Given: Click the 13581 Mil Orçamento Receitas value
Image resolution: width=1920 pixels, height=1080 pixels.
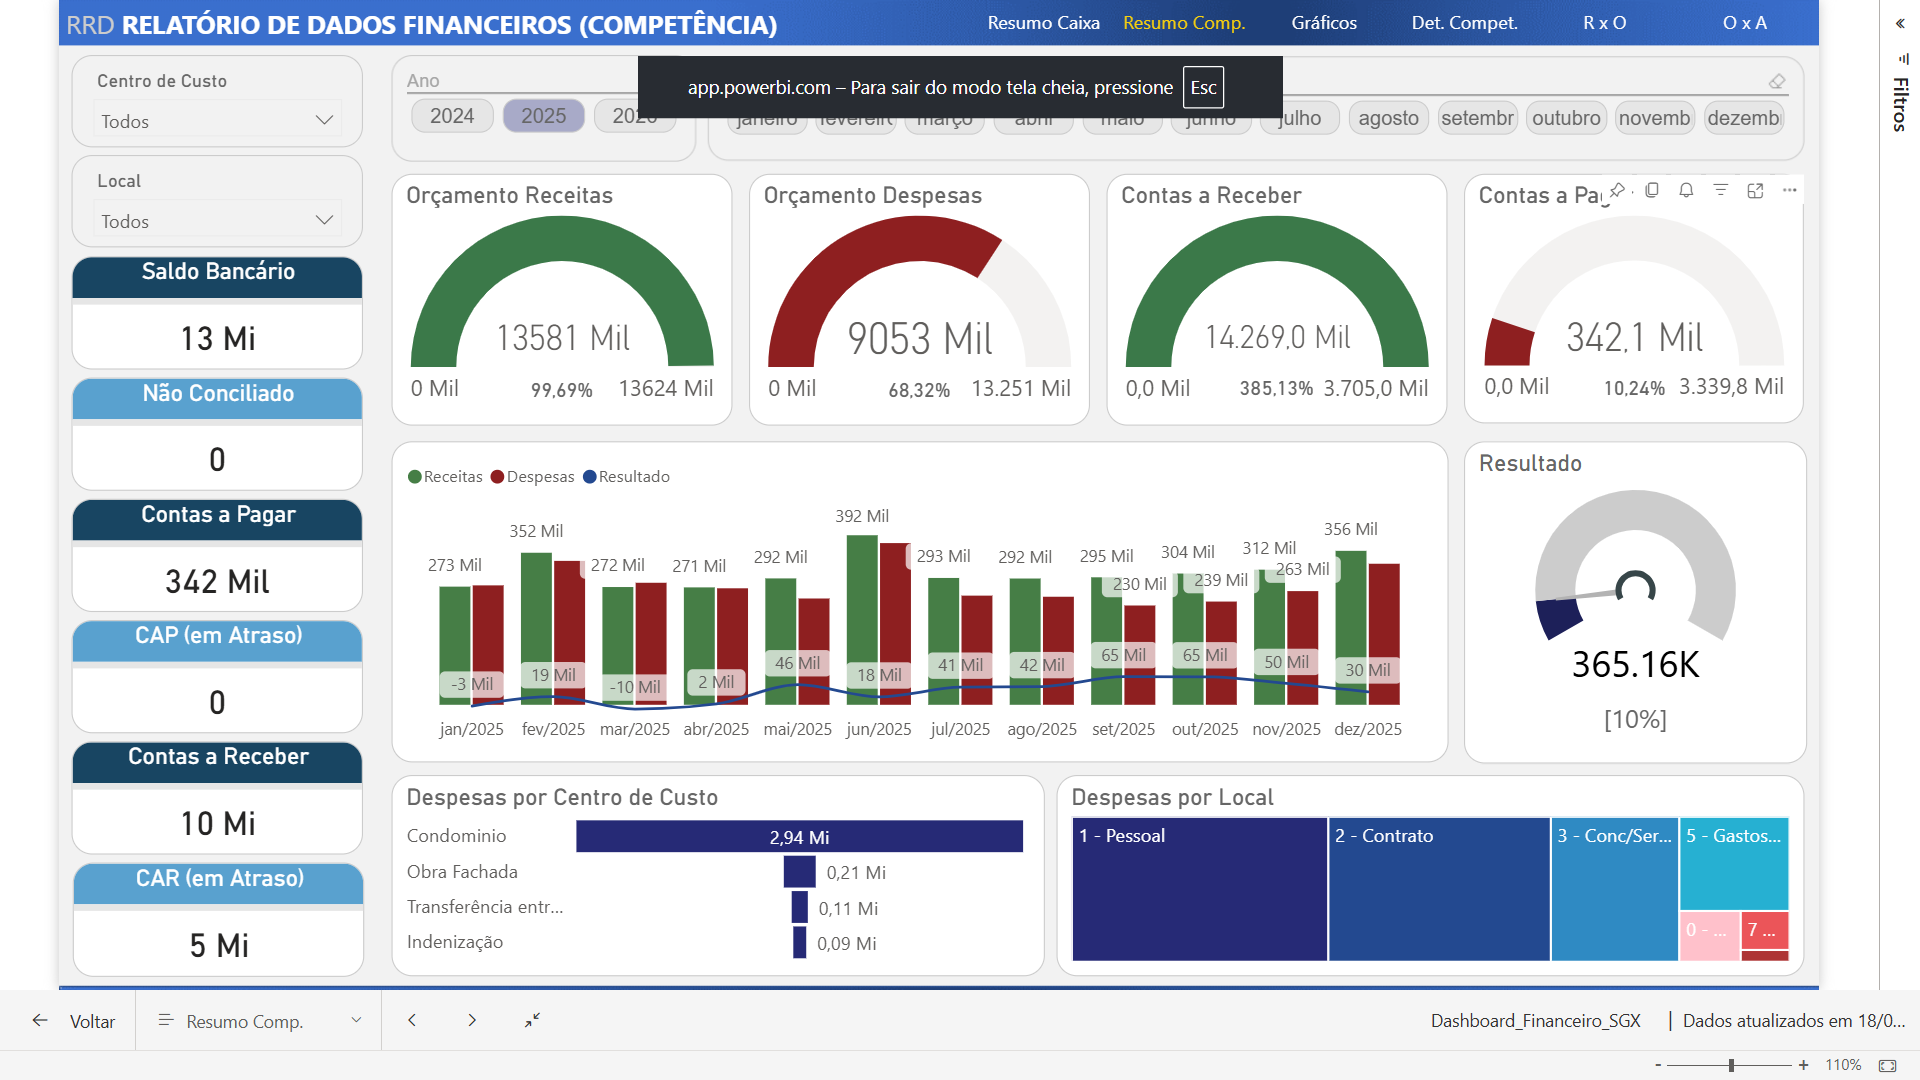Looking at the screenshot, I should tap(563, 338).
